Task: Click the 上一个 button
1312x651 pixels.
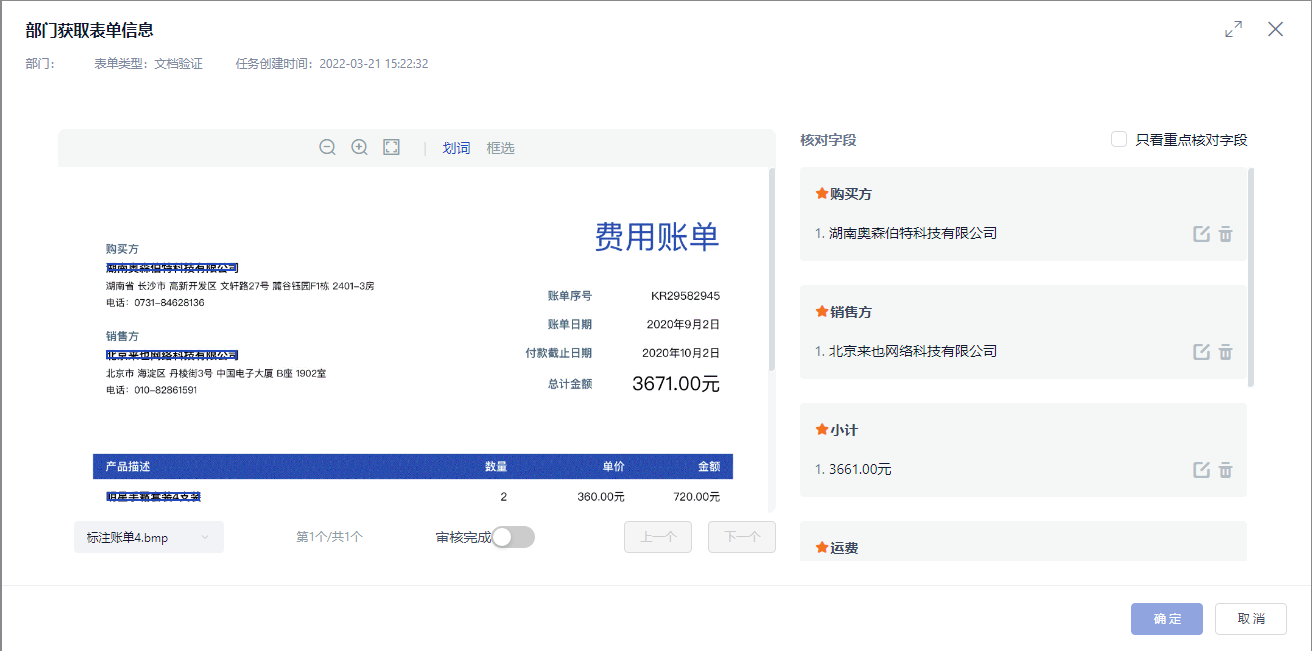Action: point(658,537)
